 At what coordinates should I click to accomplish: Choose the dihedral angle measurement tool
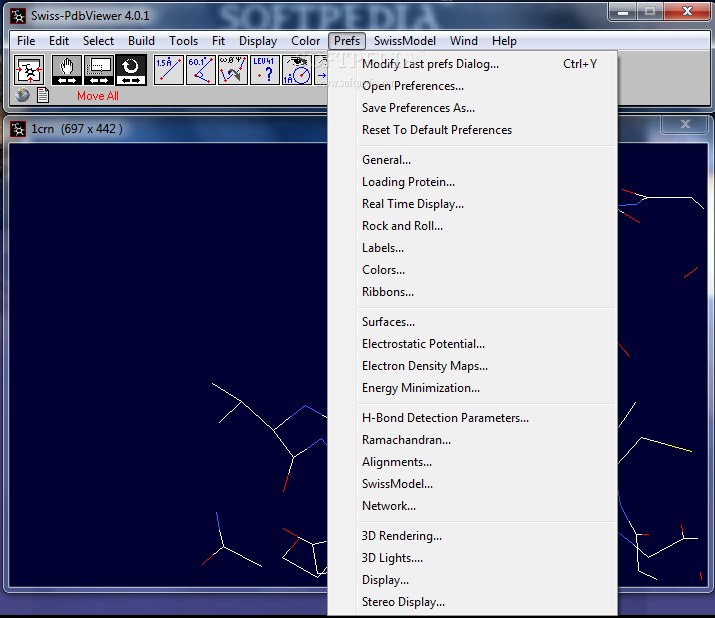(x=233, y=70)
